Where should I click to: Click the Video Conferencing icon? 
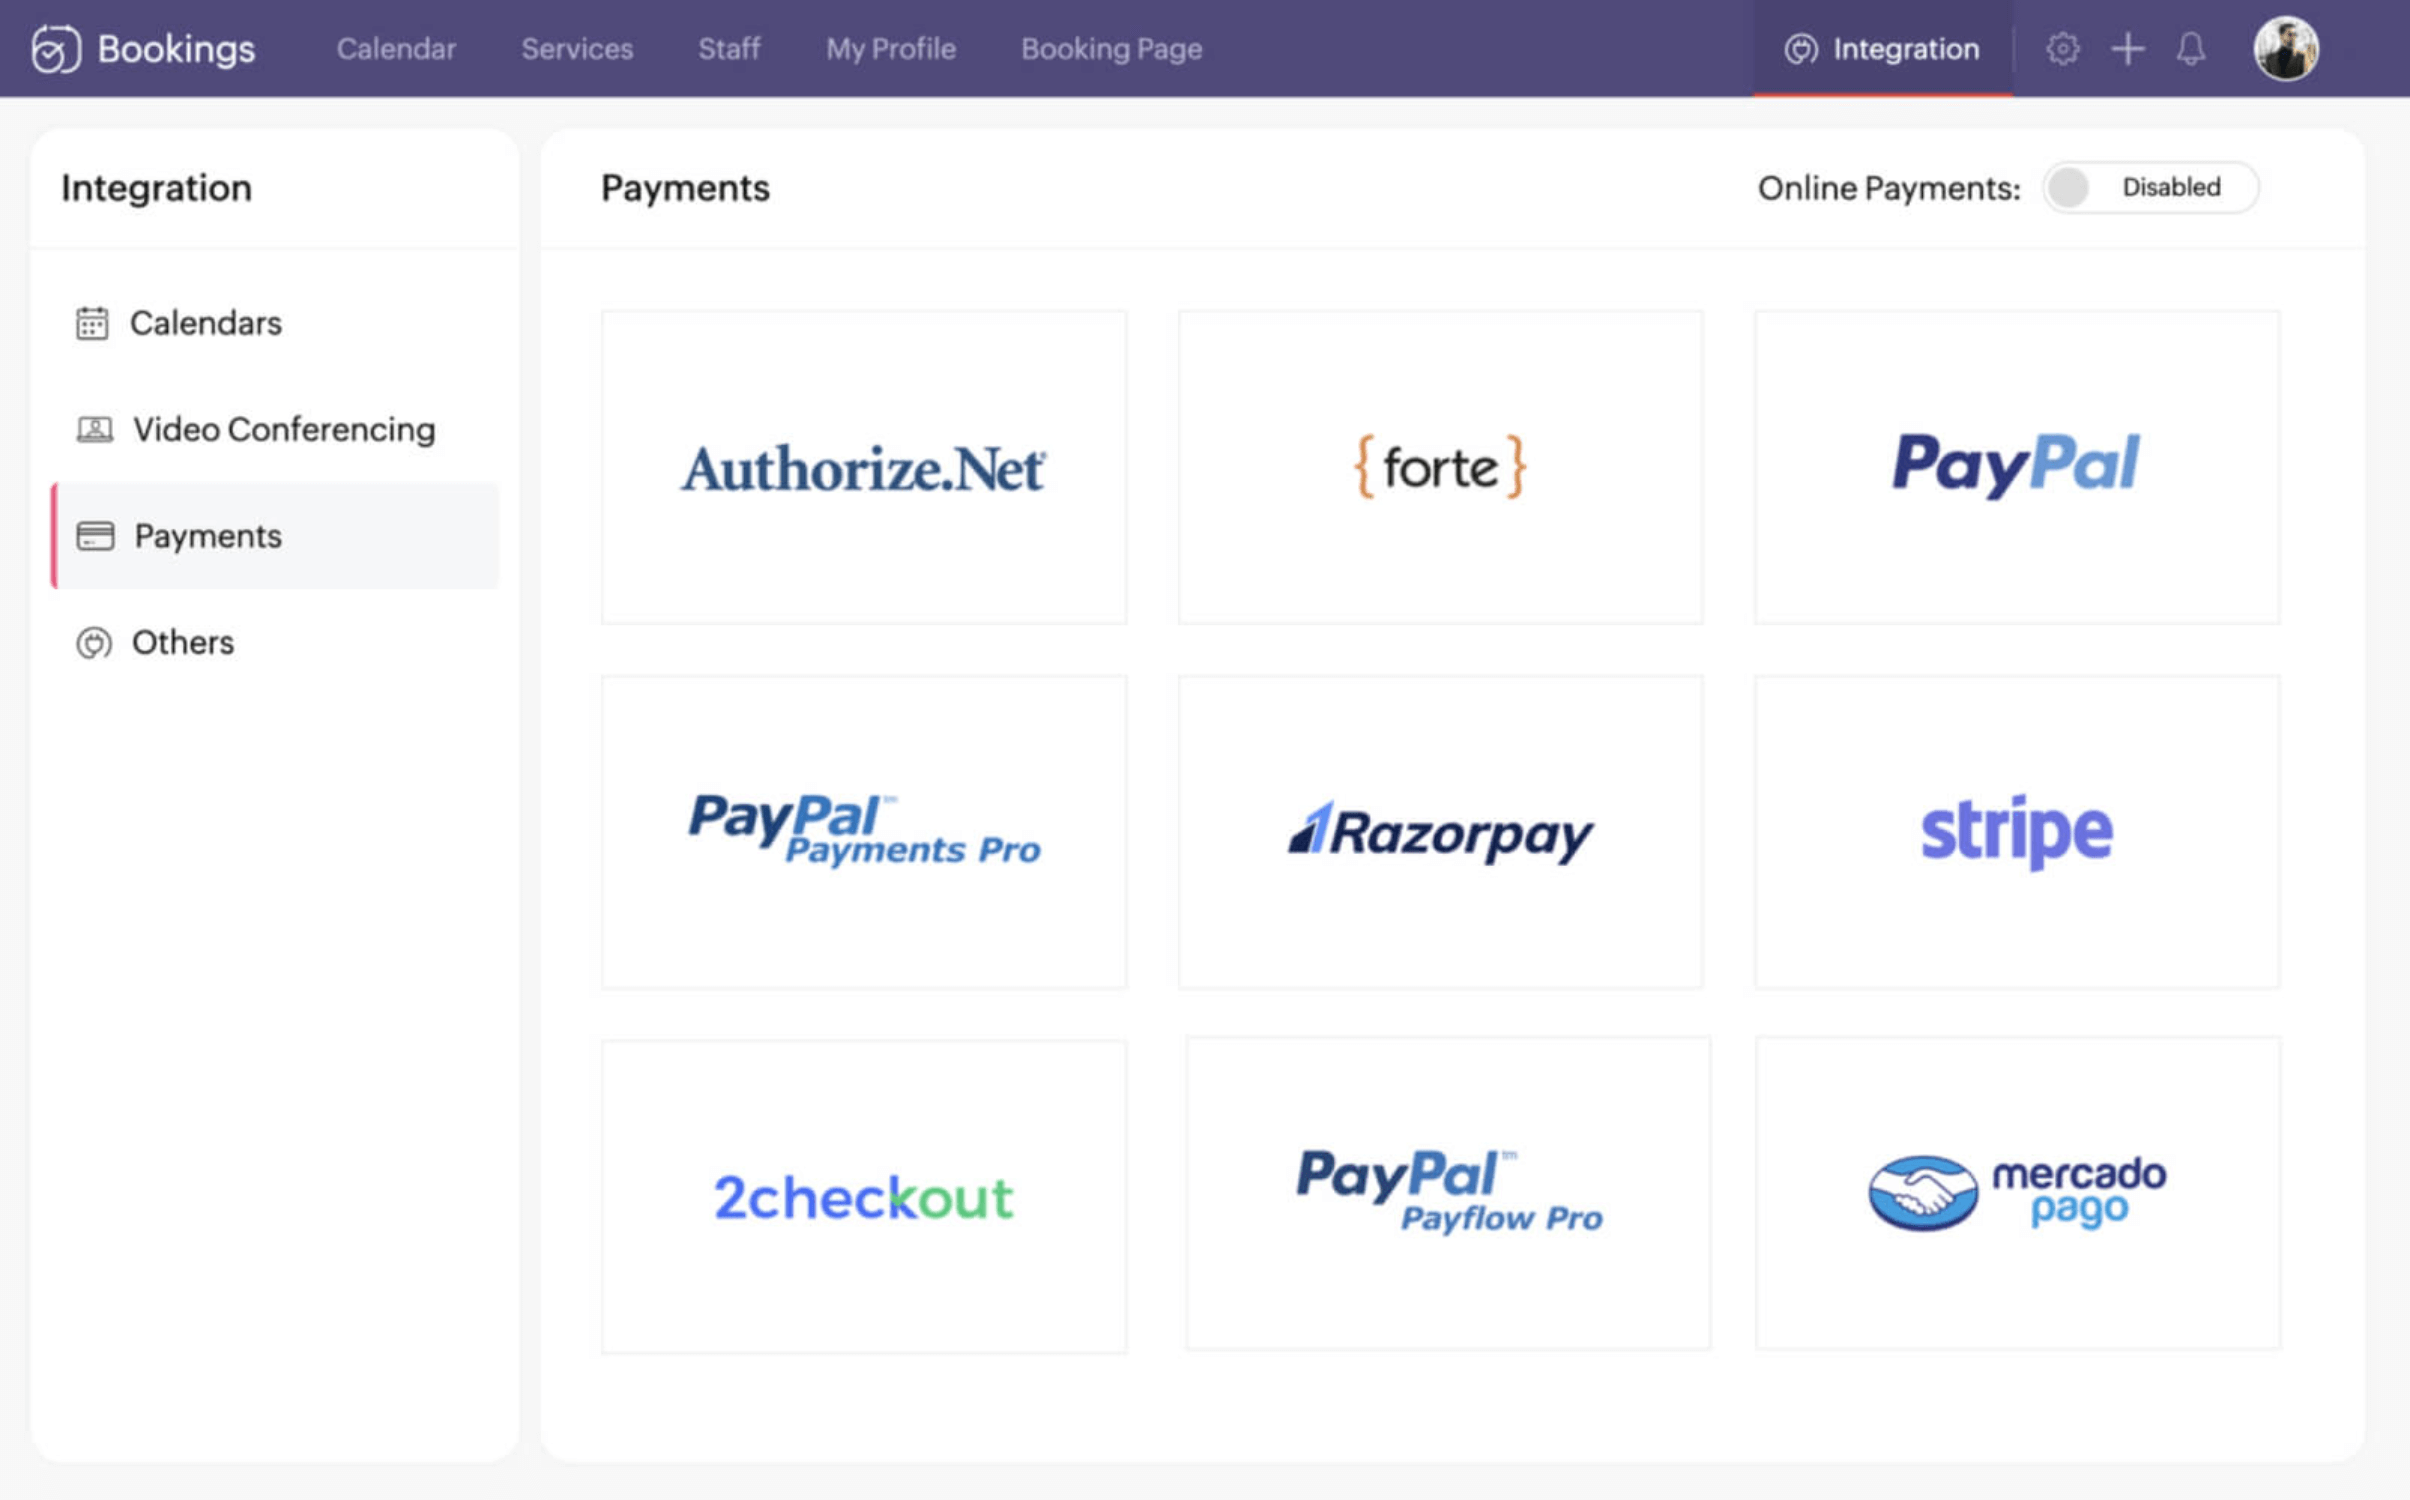[93, 429]
